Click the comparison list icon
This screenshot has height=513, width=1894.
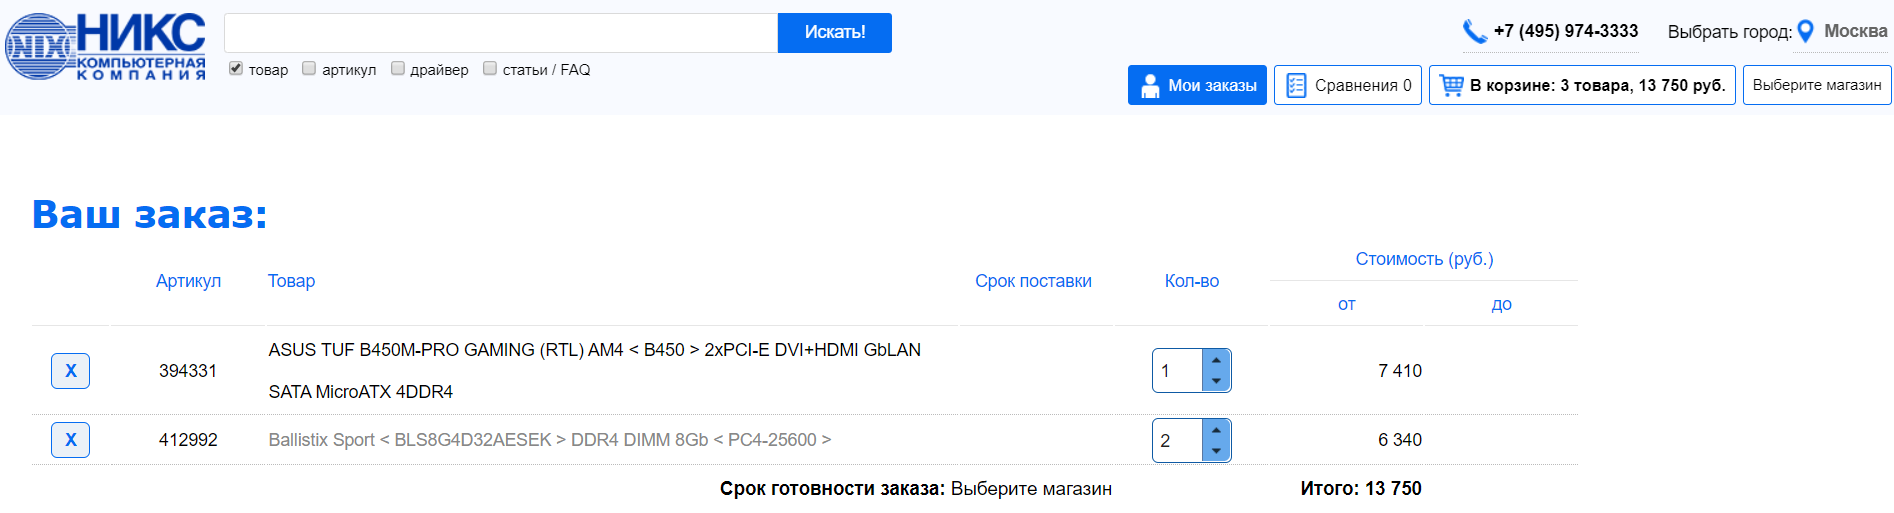[1296, 86]
